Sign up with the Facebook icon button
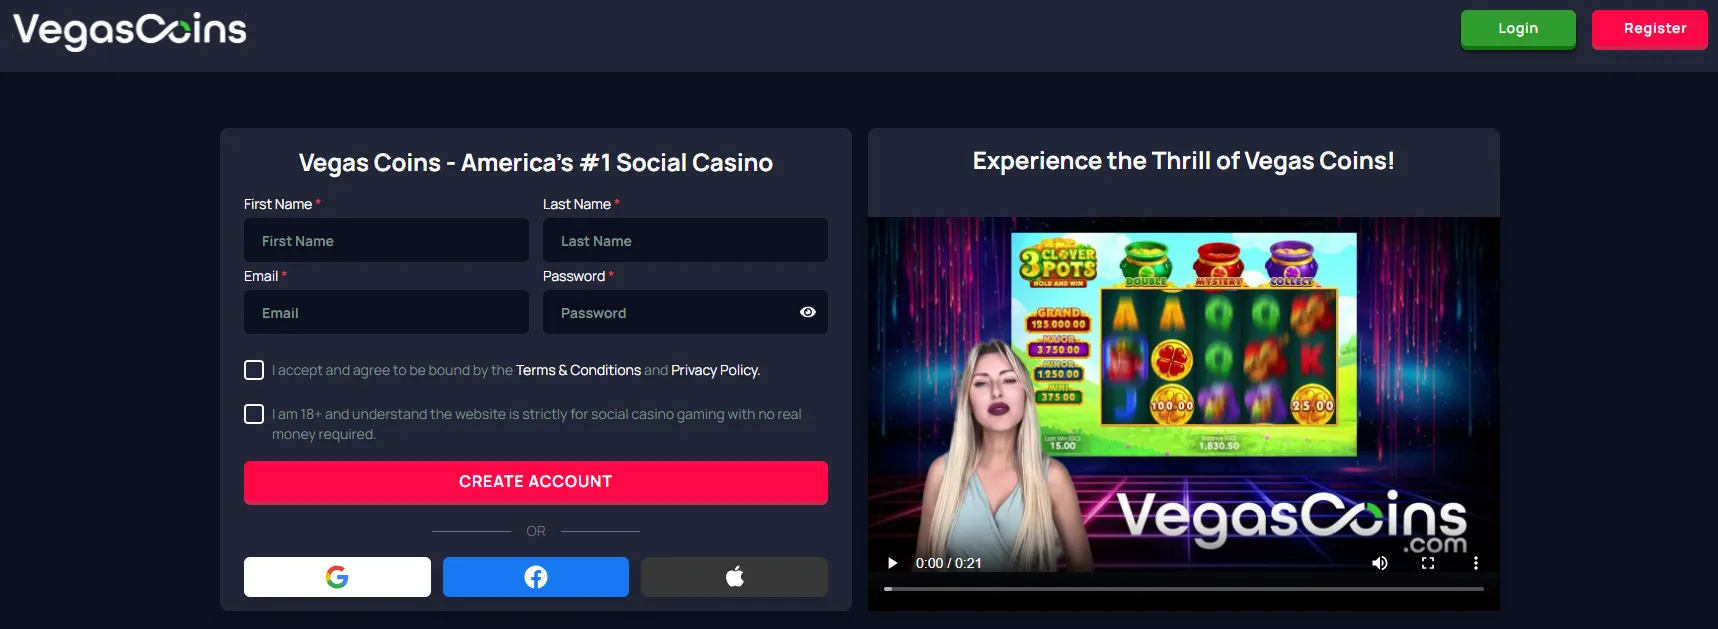This screenshot has height=629, width=1718. (x=536, y=577)
